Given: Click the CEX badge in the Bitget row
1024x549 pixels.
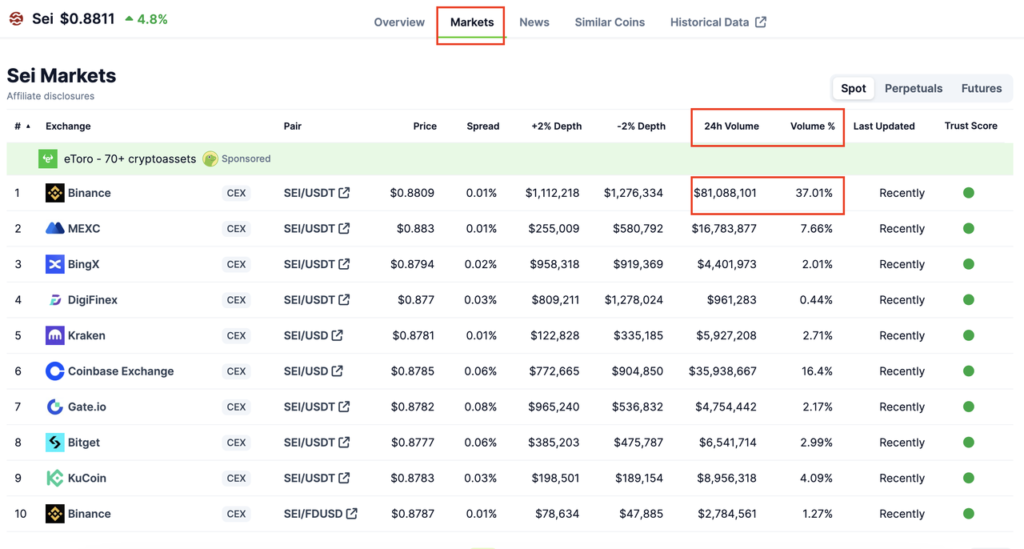Looking at the screenshot, I should [236, 442].
